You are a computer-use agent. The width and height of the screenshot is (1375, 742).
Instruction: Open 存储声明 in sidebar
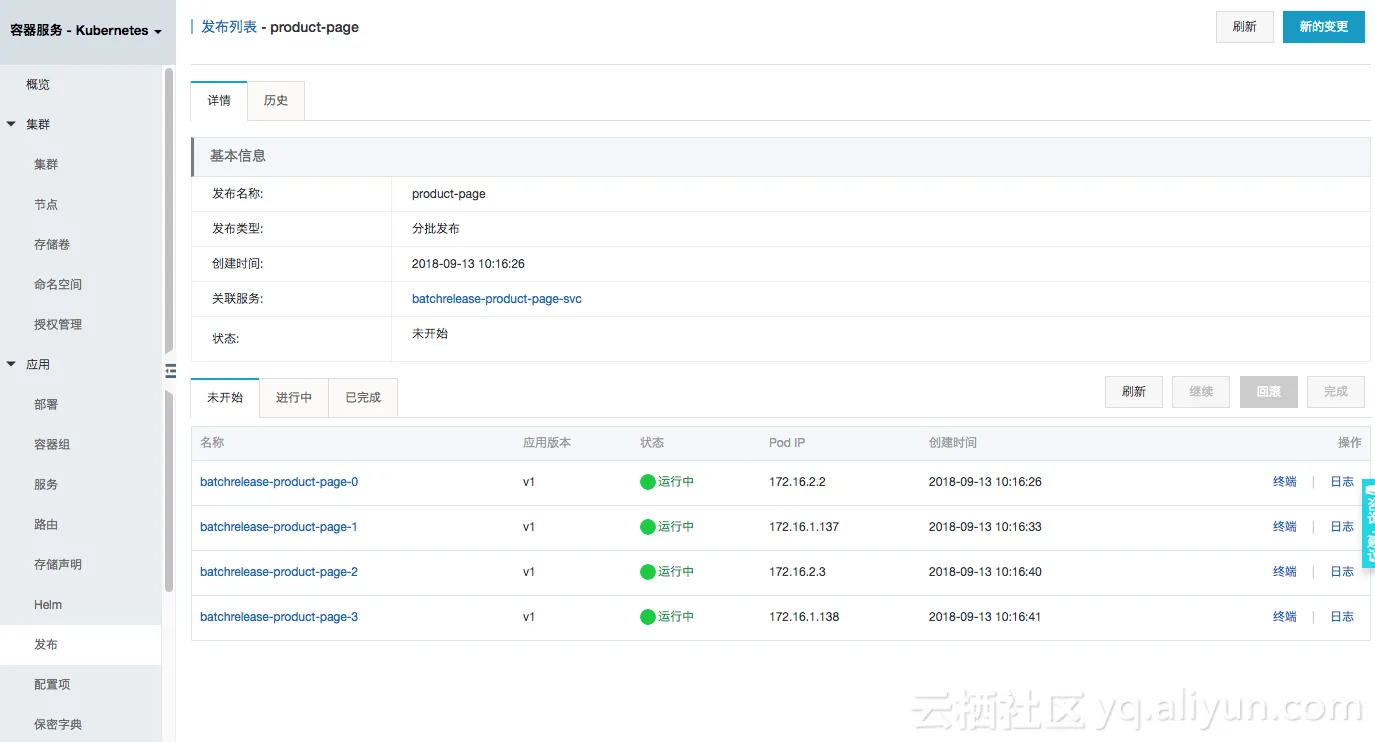(58, 565)
